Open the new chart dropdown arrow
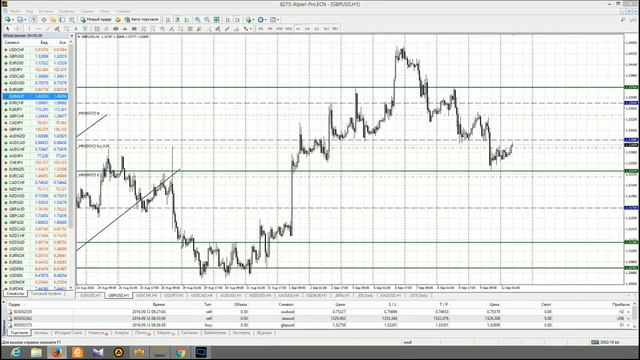 (x=13, y=20)
